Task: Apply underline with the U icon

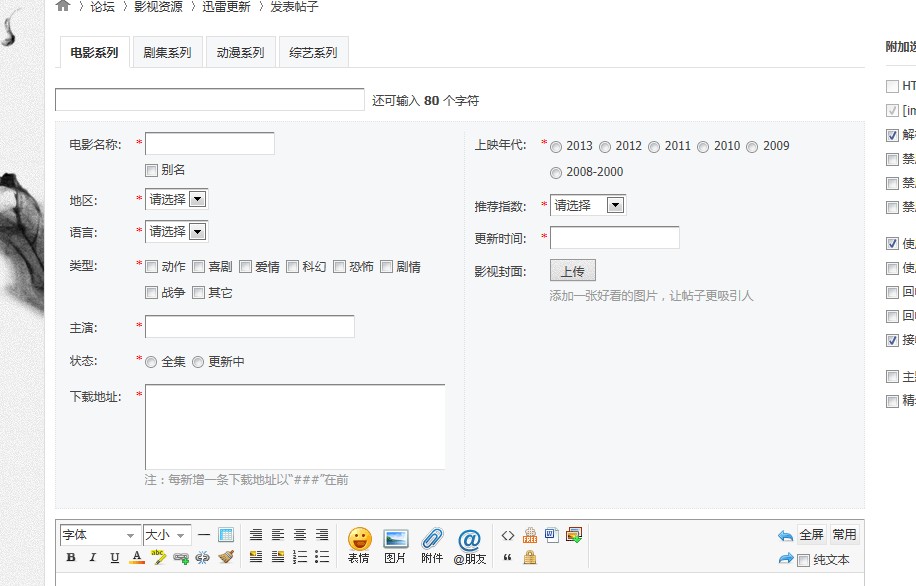Action: coord(113,557)
